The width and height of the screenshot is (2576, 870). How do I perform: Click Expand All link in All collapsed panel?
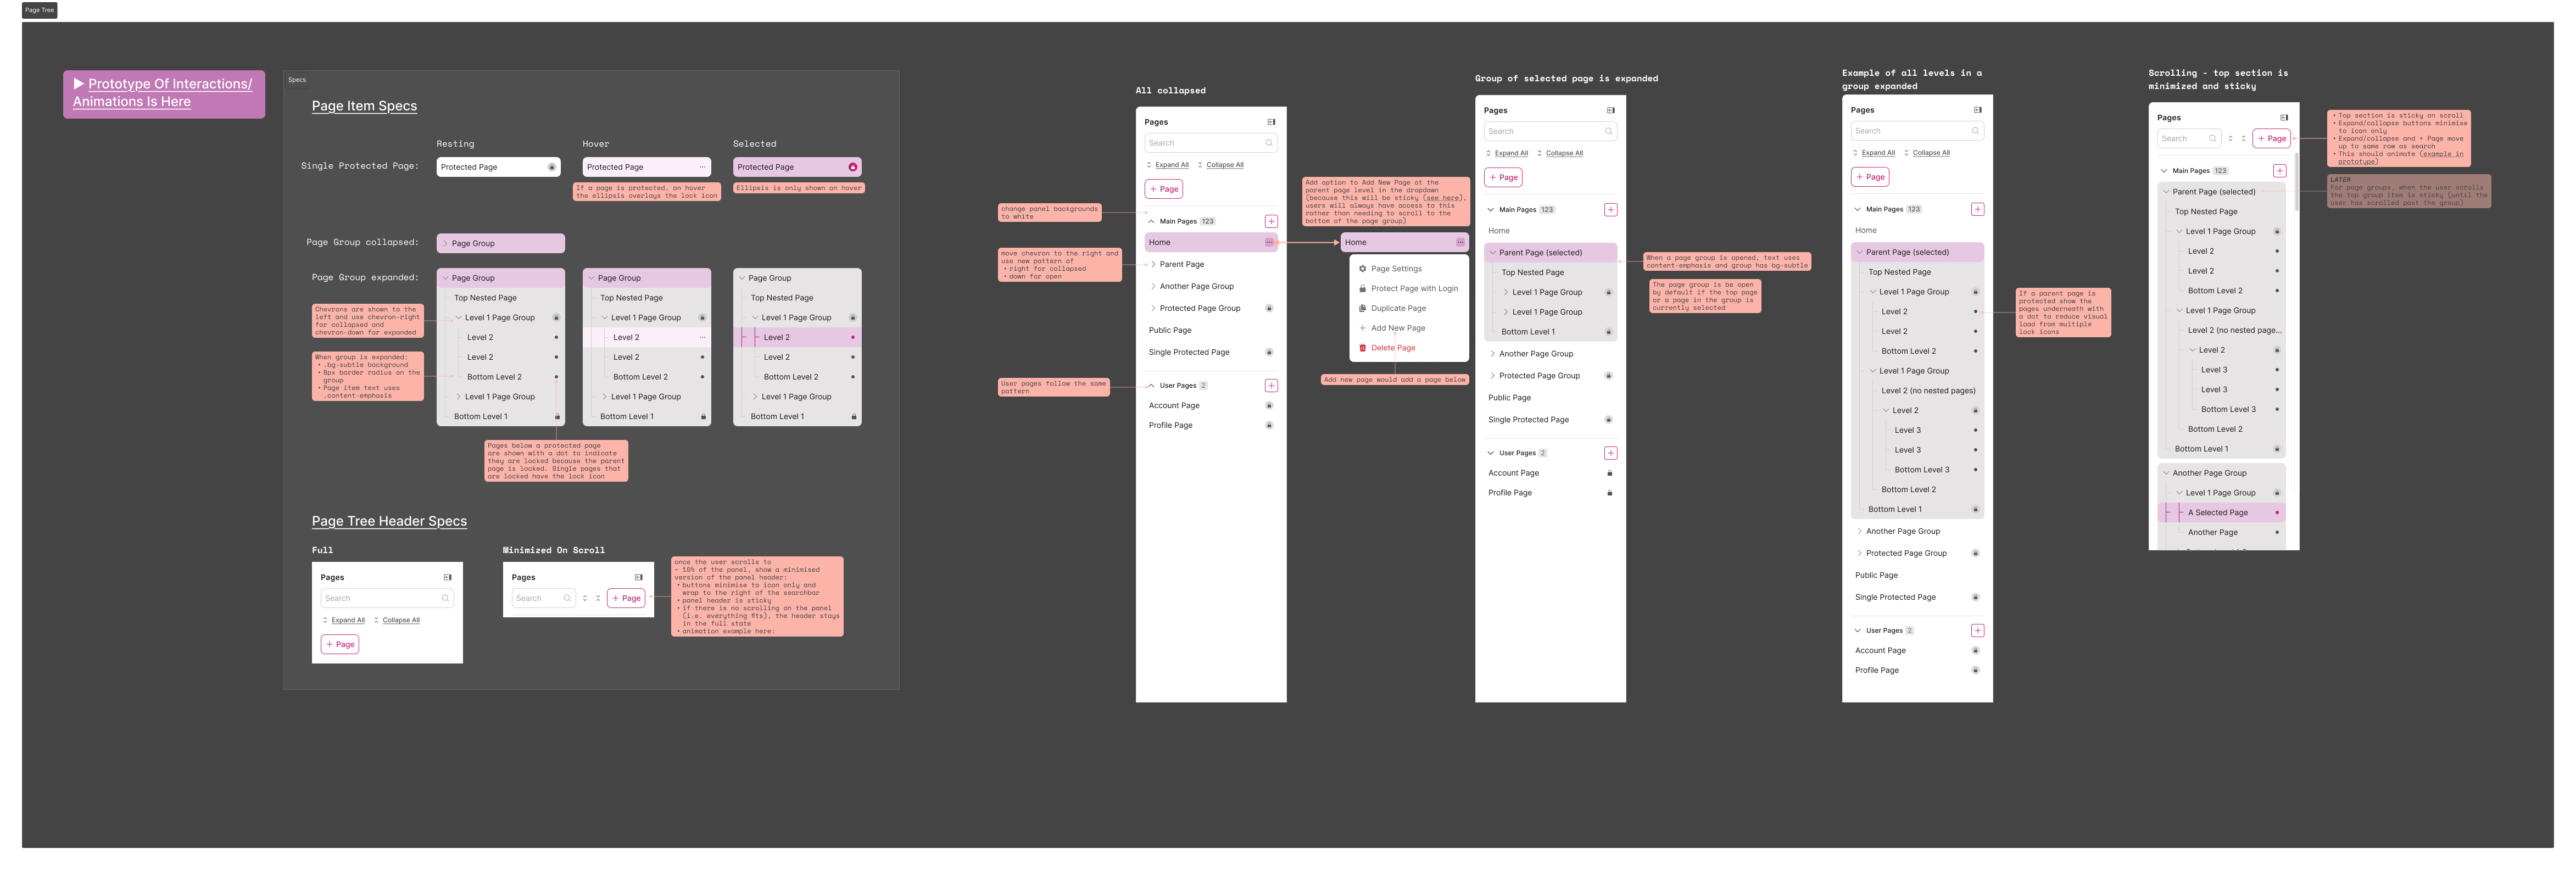1172,165
